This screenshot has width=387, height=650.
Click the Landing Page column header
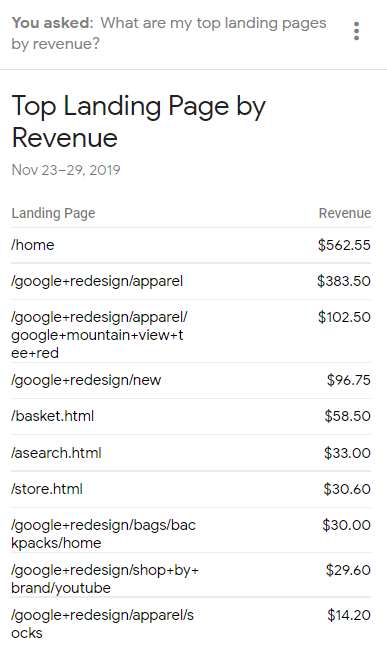(53, 213)
